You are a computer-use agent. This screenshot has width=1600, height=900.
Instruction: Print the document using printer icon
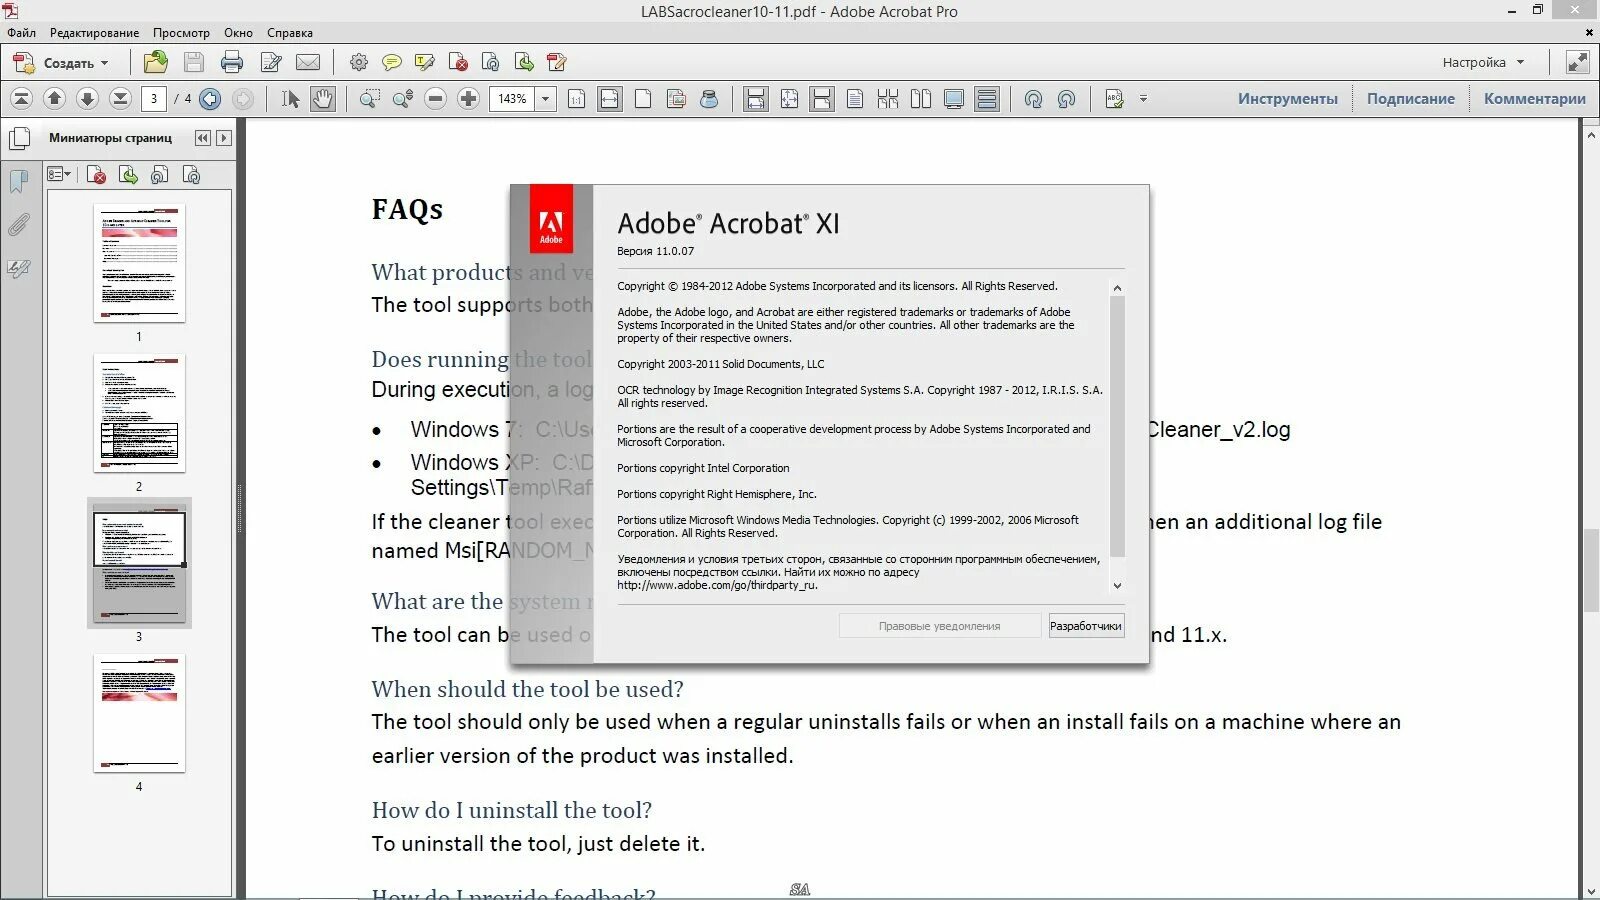point(232,62)
